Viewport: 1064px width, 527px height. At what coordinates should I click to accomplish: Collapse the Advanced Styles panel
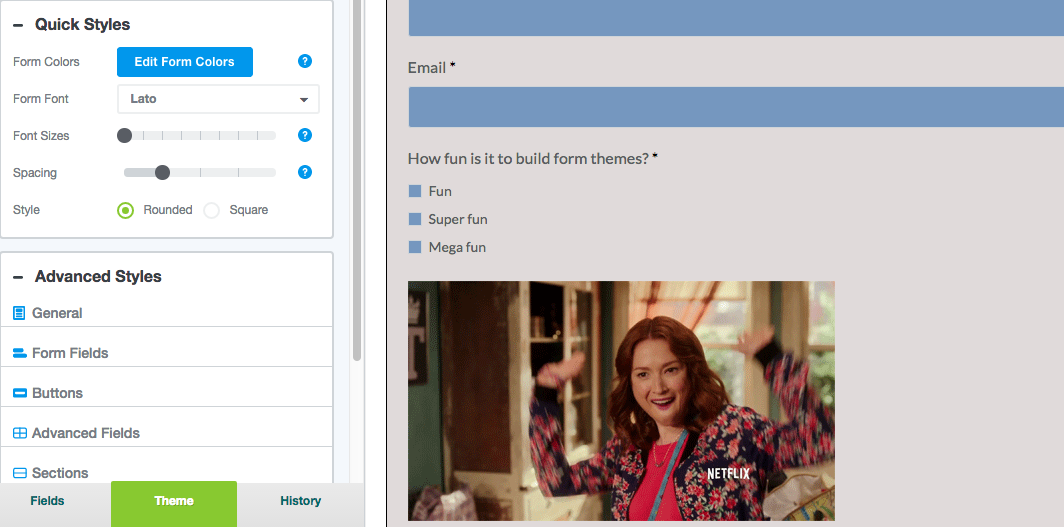coord(18,277)
